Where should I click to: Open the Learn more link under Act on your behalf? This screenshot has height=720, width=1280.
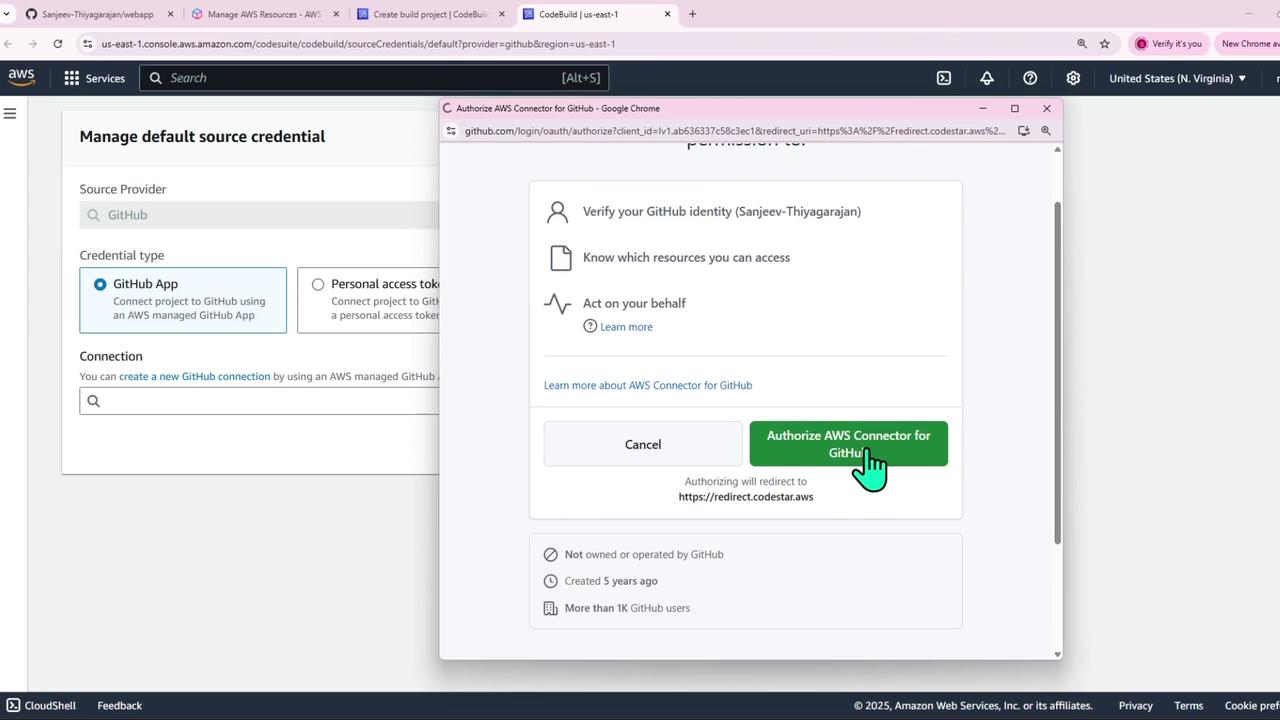point(626,327)
